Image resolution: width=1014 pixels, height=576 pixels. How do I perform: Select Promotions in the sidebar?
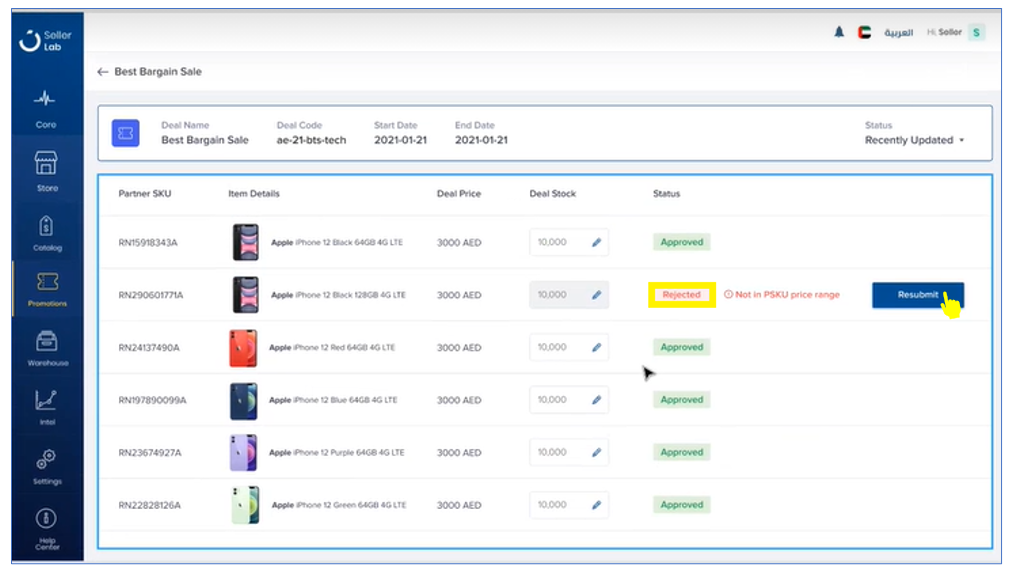click(x=47, y=289)
